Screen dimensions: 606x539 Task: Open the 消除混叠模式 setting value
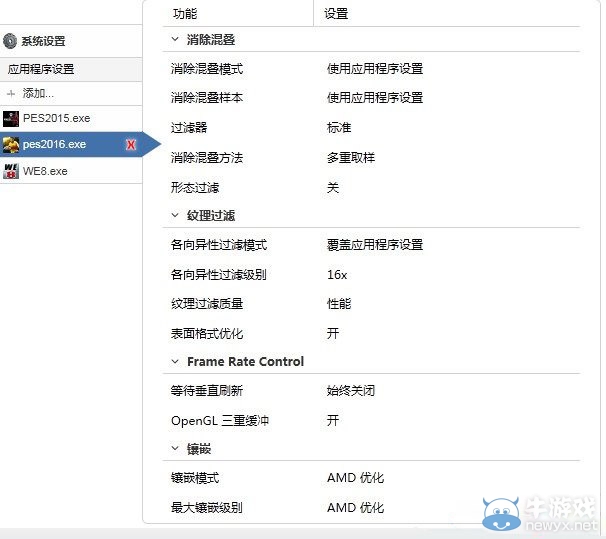point(374,69)
